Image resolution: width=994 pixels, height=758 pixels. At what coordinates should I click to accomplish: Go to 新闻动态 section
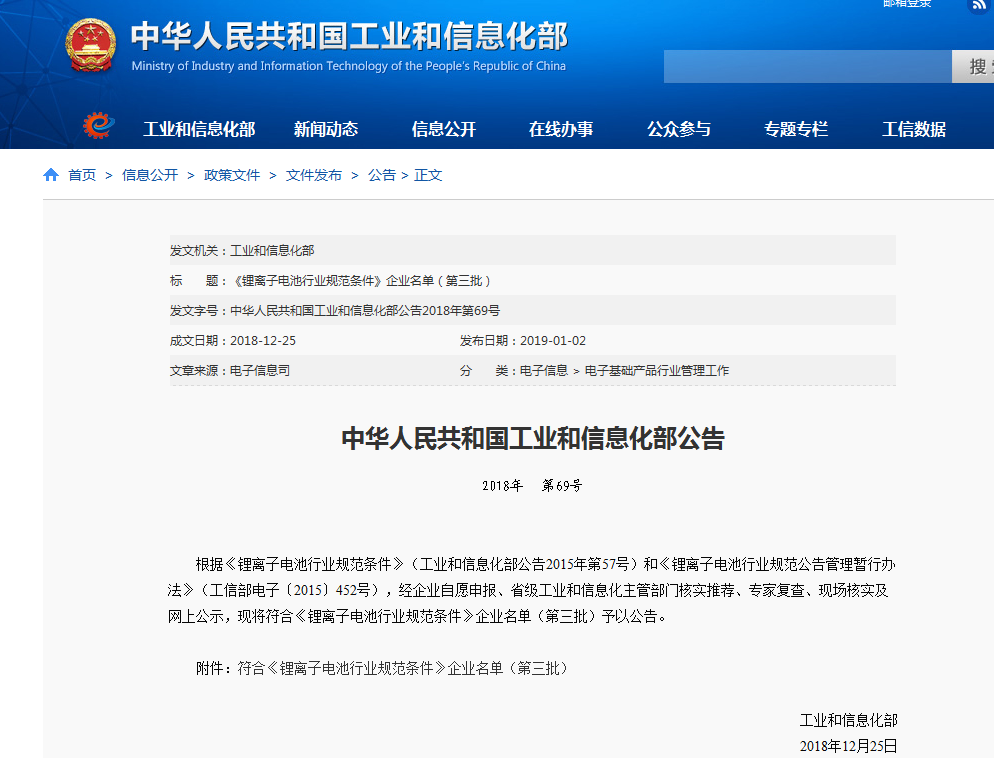(325, 129)
